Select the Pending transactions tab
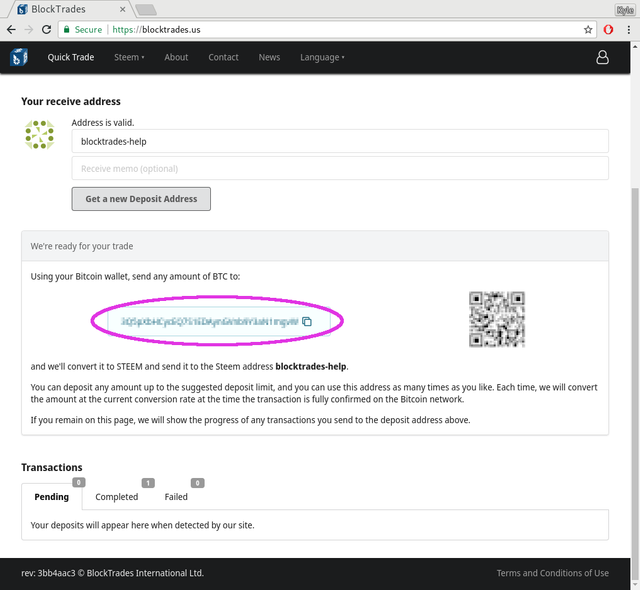640x590 pixels. coord(51,497)
